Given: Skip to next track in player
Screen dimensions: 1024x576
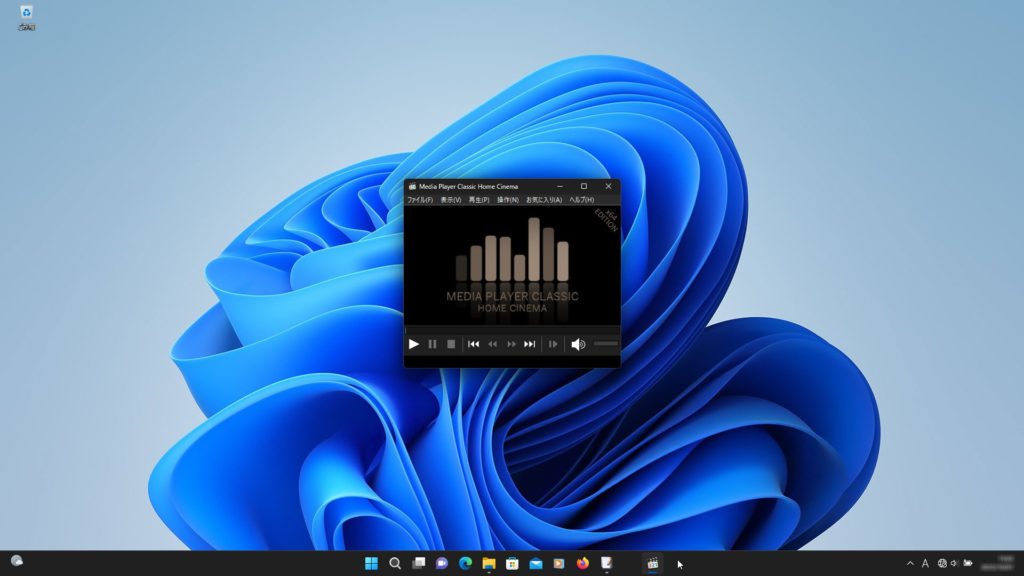Looking at the screenshot, I should click(x=530, y=344).
